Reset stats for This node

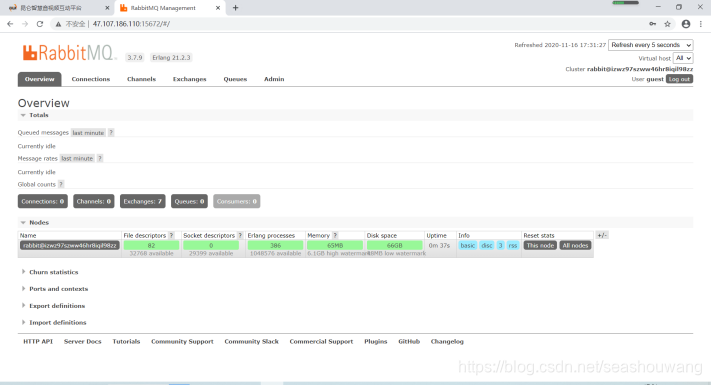(540, 245)
